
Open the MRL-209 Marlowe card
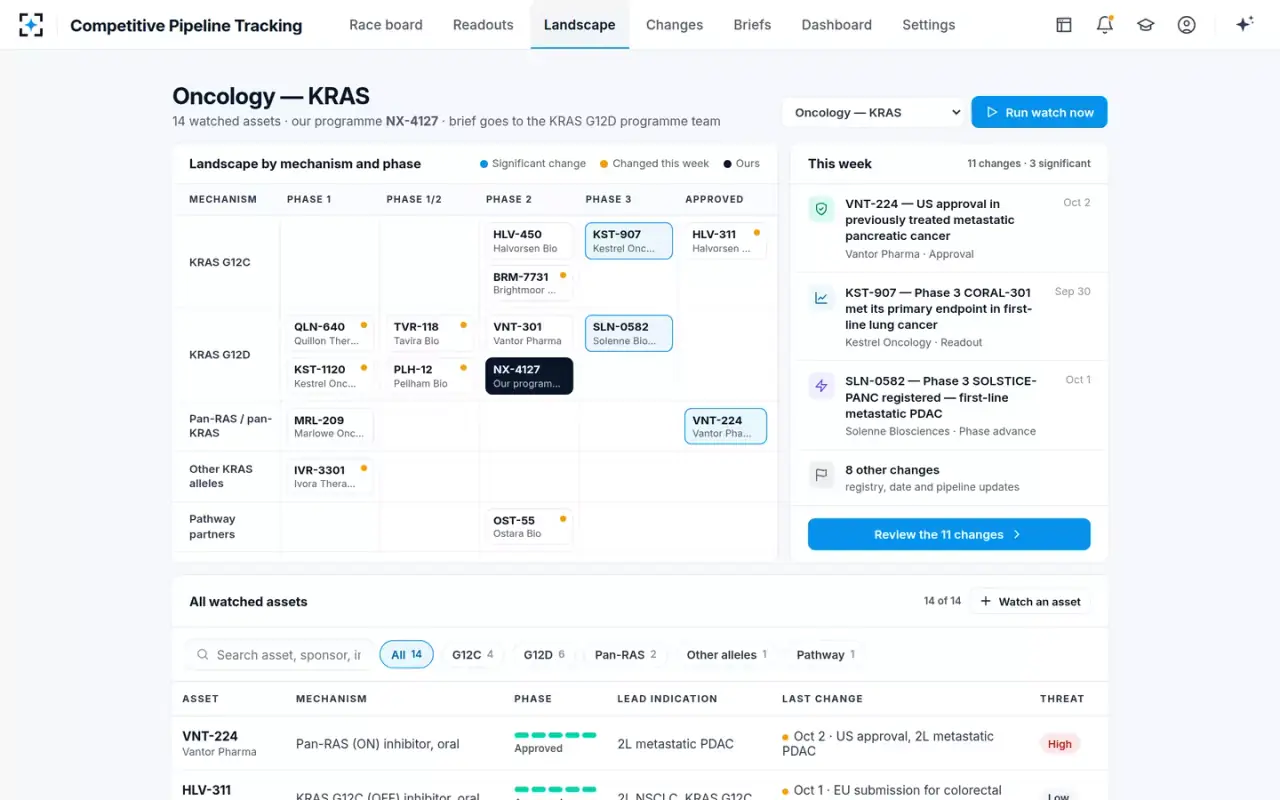(x=330, y=426)
